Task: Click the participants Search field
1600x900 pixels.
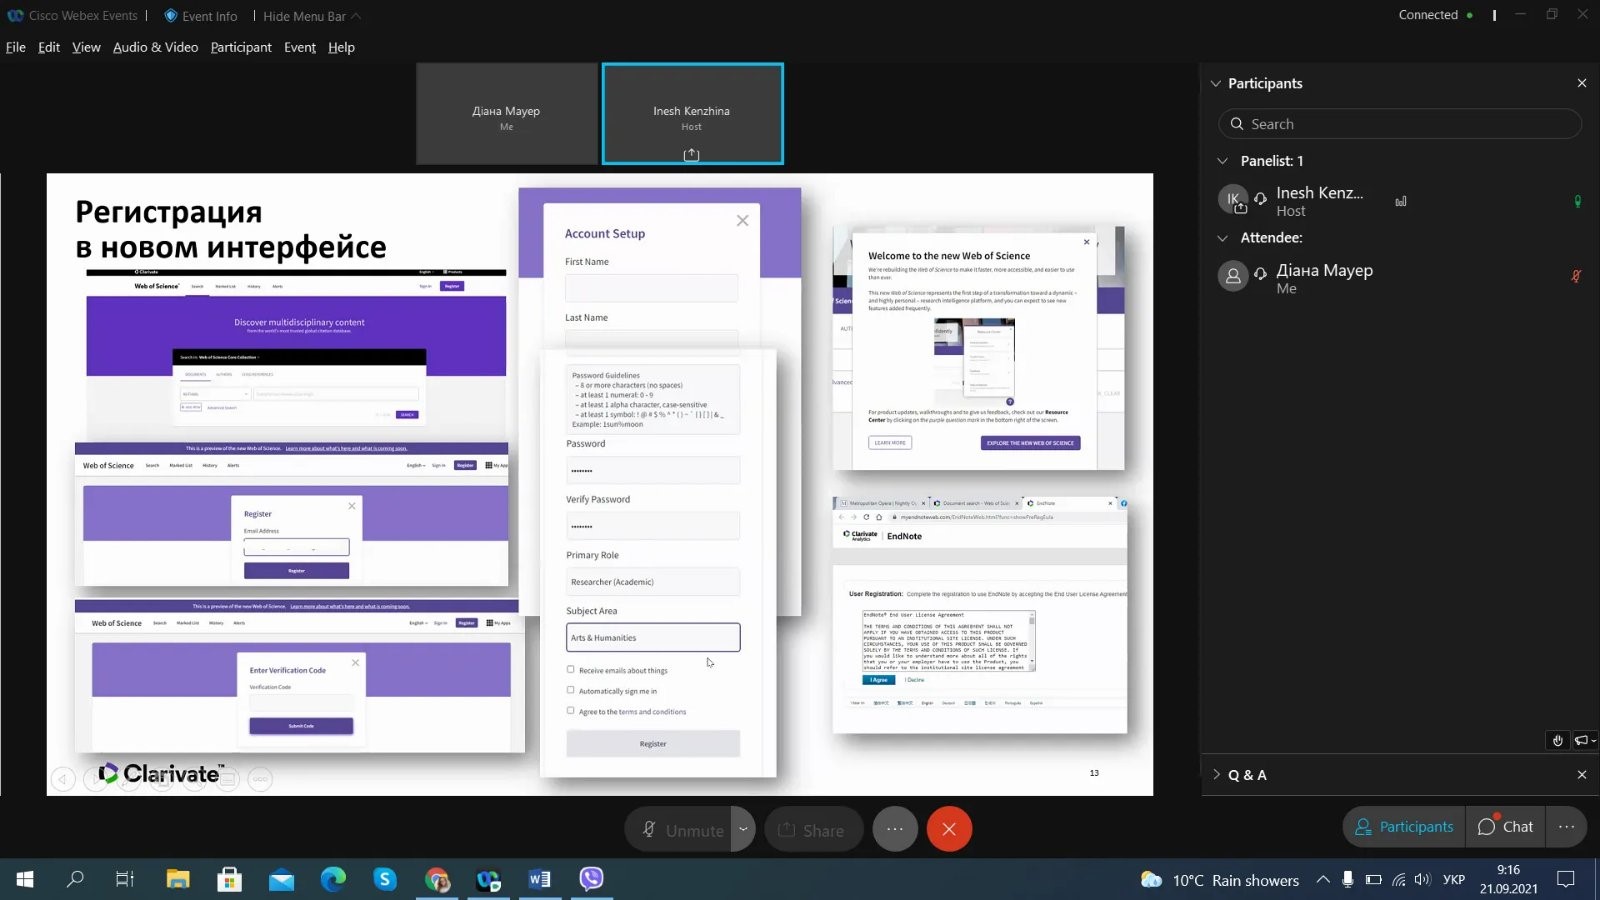Action: tap(1400, 124)
